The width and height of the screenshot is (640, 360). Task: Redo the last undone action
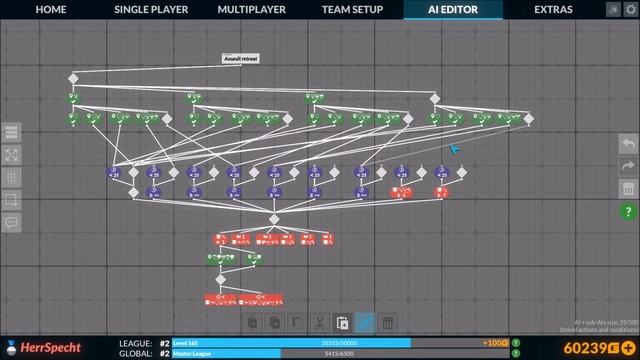point(628,167)
